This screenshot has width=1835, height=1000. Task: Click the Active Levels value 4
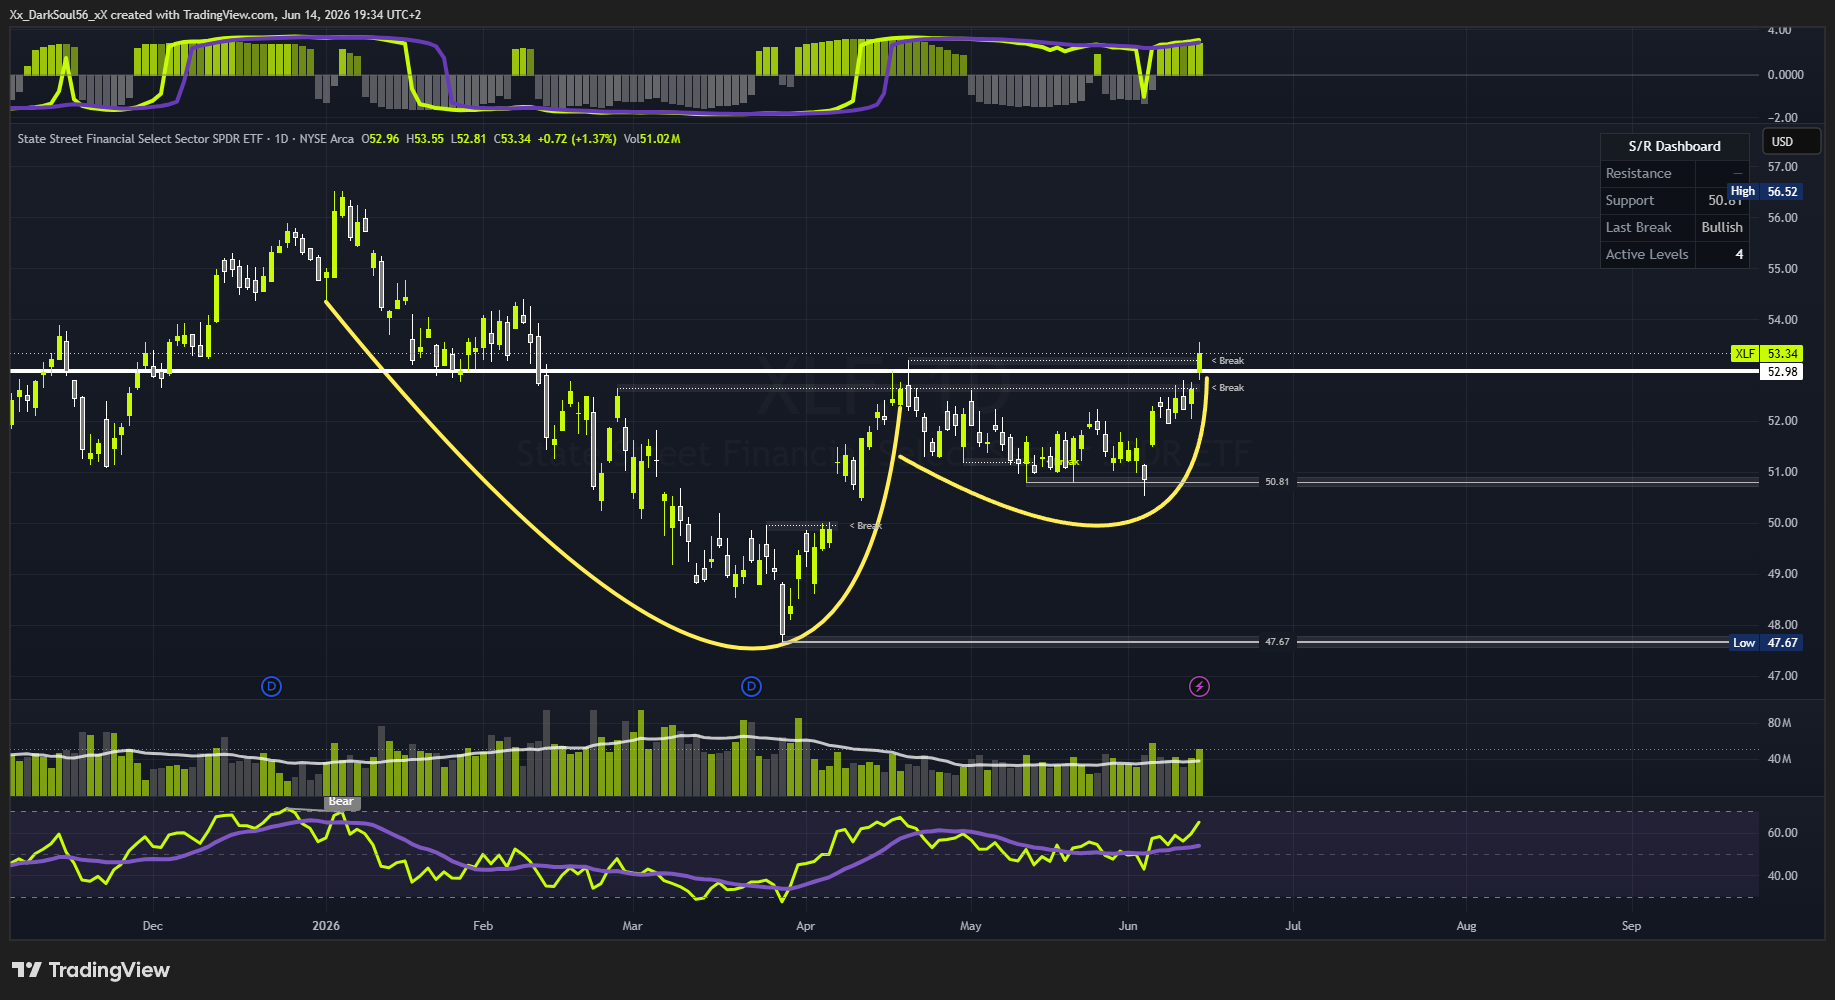(x=1739, y=254)
